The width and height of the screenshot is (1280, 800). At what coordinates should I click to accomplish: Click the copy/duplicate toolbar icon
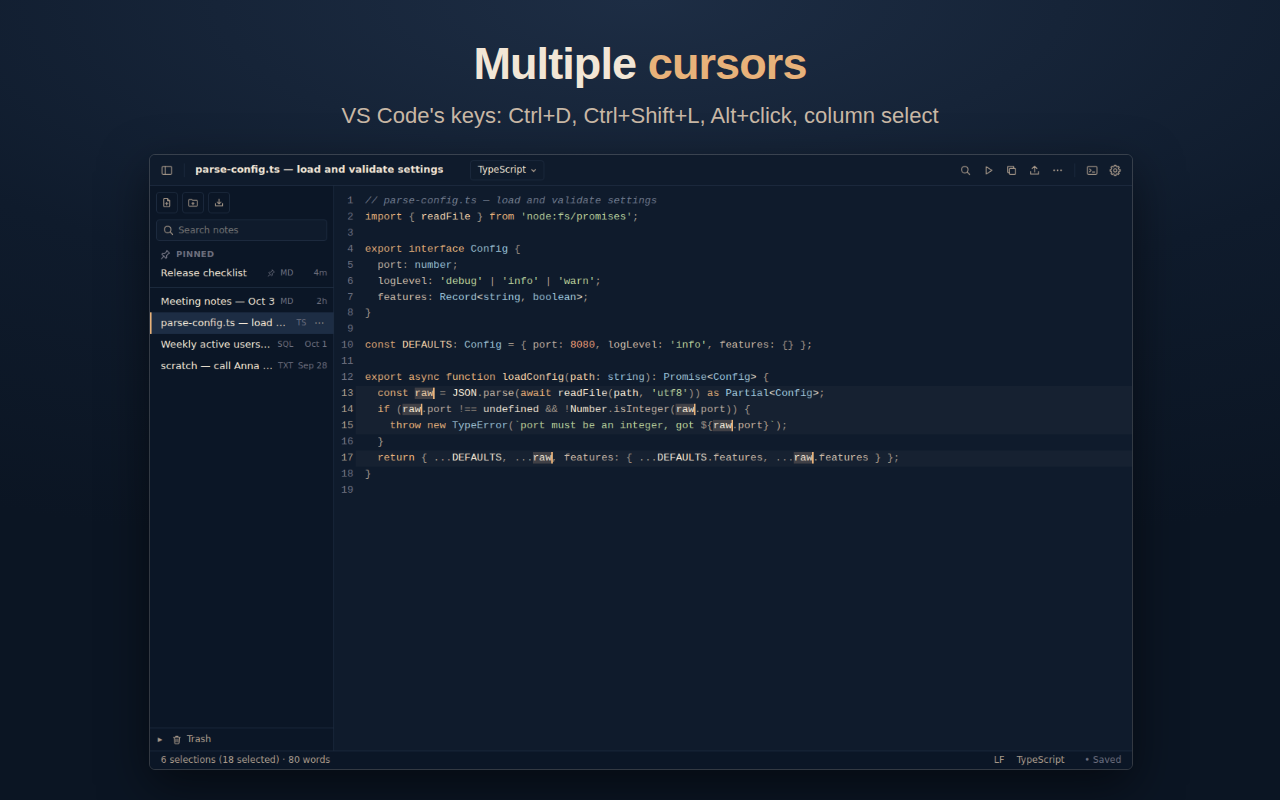pos(1011,170)
